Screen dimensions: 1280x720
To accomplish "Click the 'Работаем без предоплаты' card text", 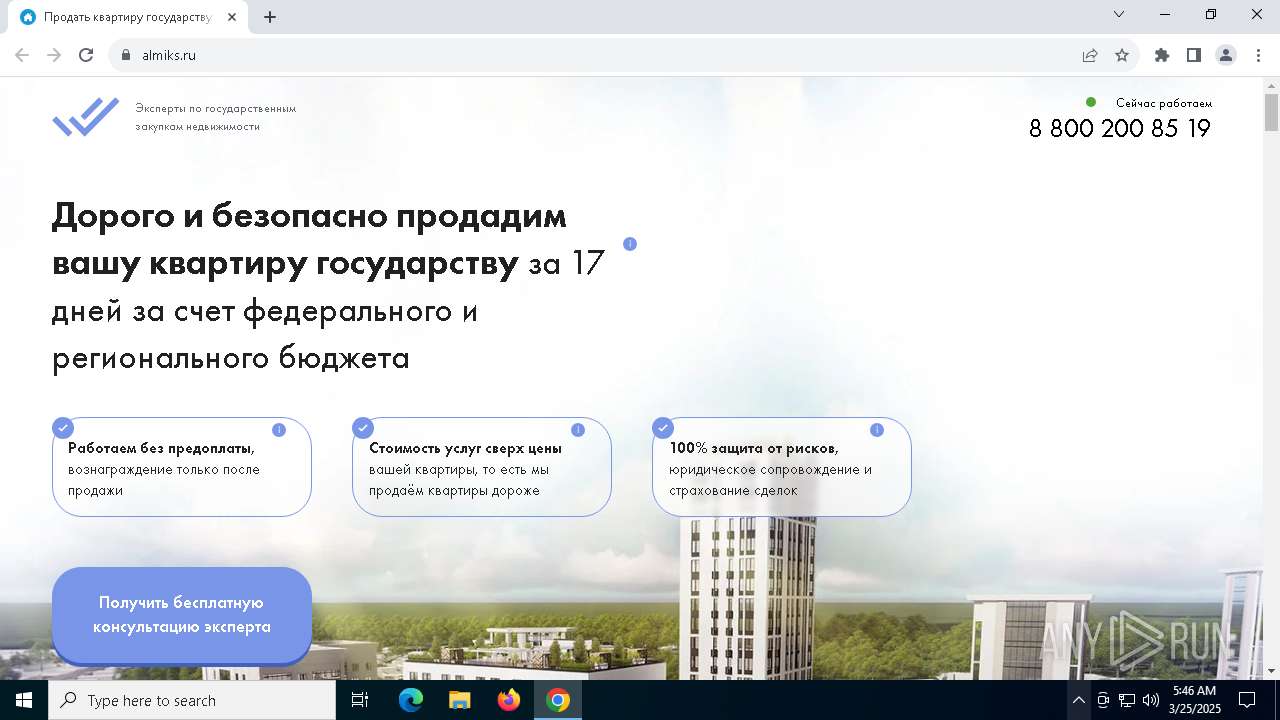I will pyautogui.click(x=164, y=469).
